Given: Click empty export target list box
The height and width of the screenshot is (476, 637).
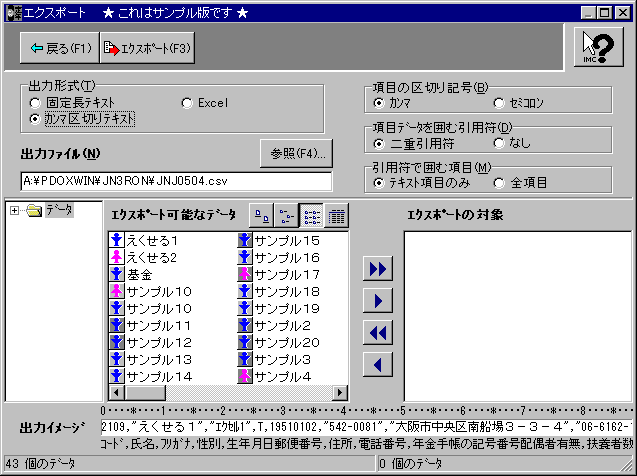Looking at the screenshot, I should [518, 316].
